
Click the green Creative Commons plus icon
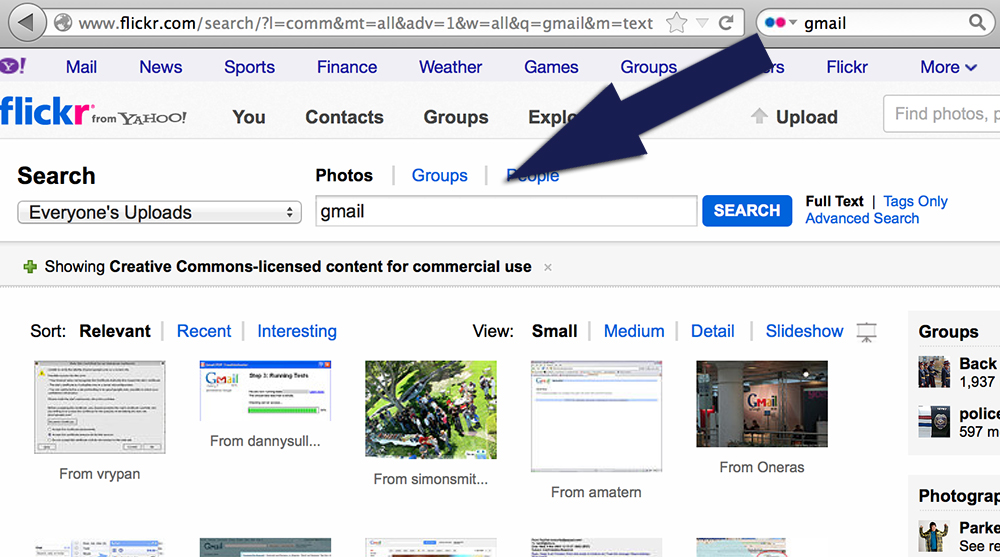[x=30, y=267]
